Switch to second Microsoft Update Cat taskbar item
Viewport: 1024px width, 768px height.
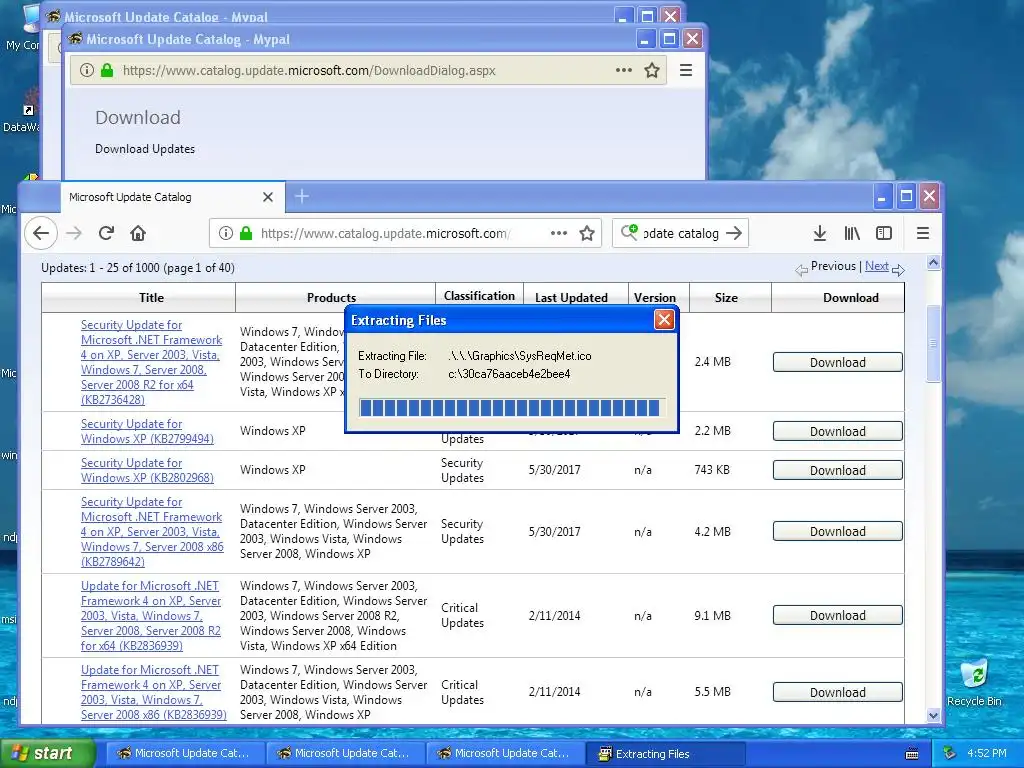[x=346, y=754]
